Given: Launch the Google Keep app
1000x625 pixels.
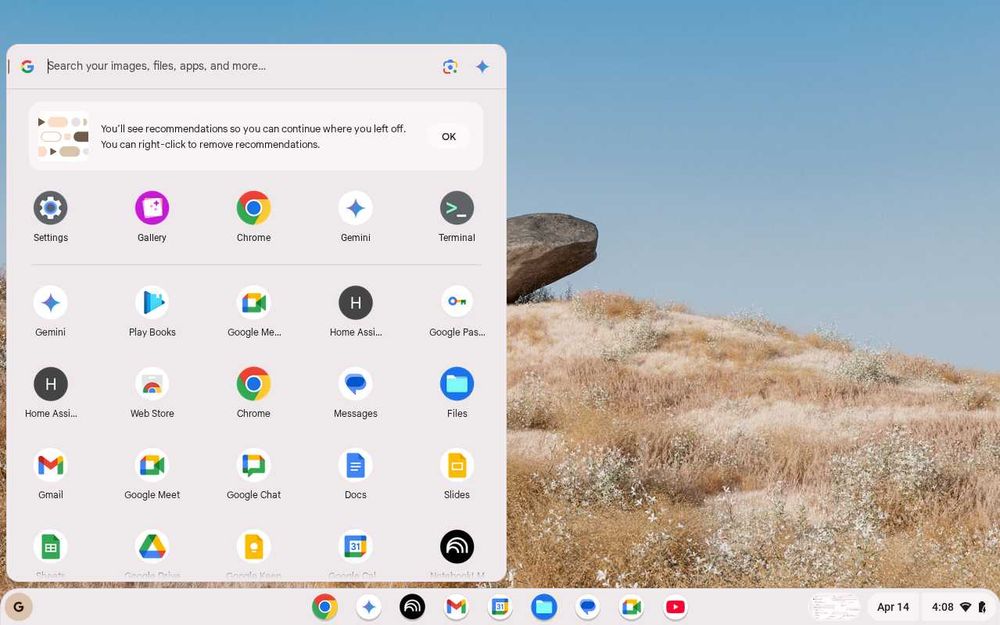Looking at the screenshot, I should click(253, 547).
